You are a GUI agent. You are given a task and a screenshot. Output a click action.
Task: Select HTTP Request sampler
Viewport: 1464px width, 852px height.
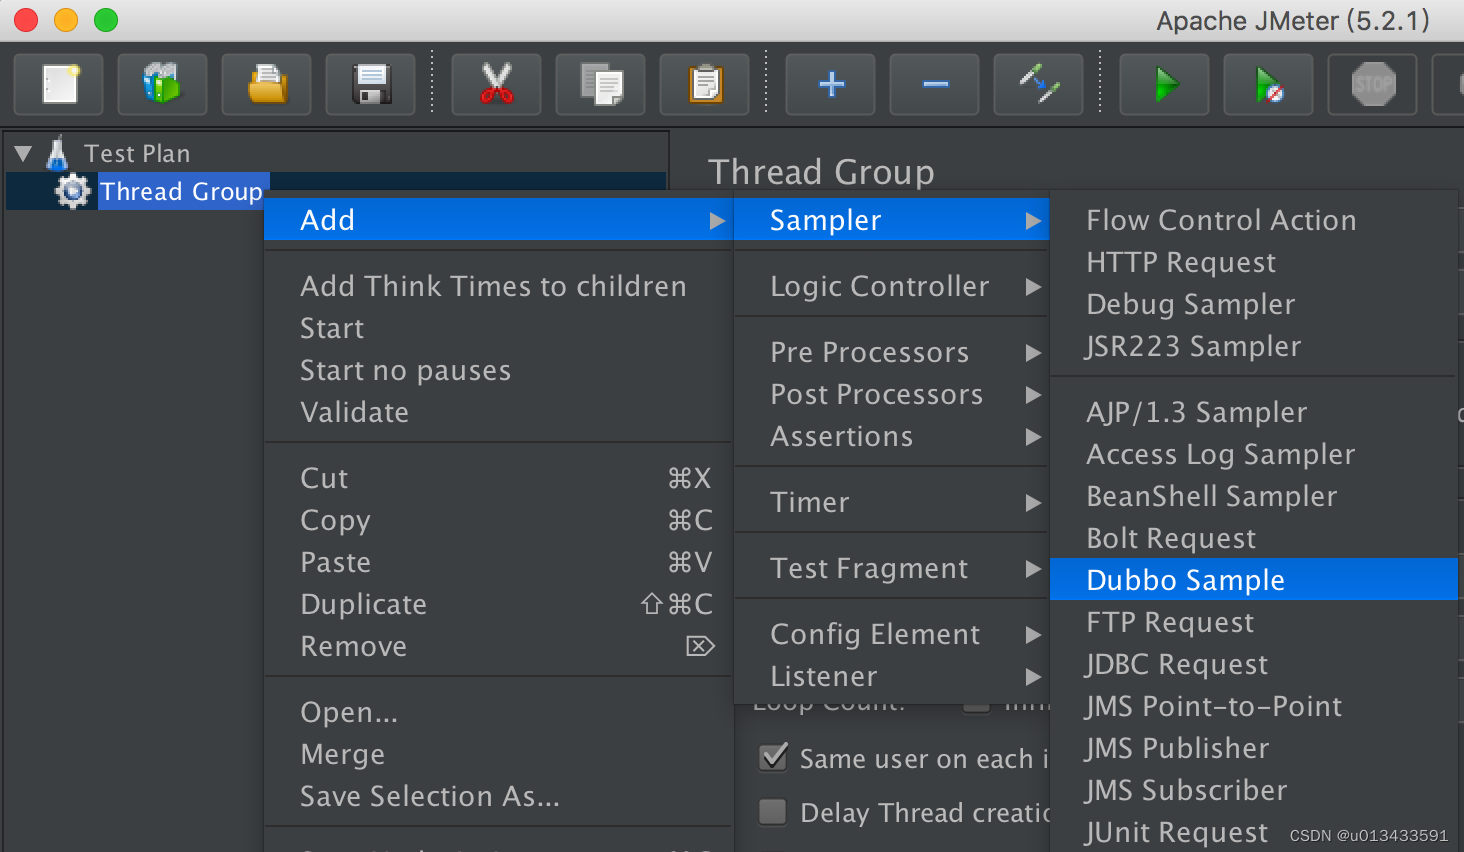tap(1254, 262)
